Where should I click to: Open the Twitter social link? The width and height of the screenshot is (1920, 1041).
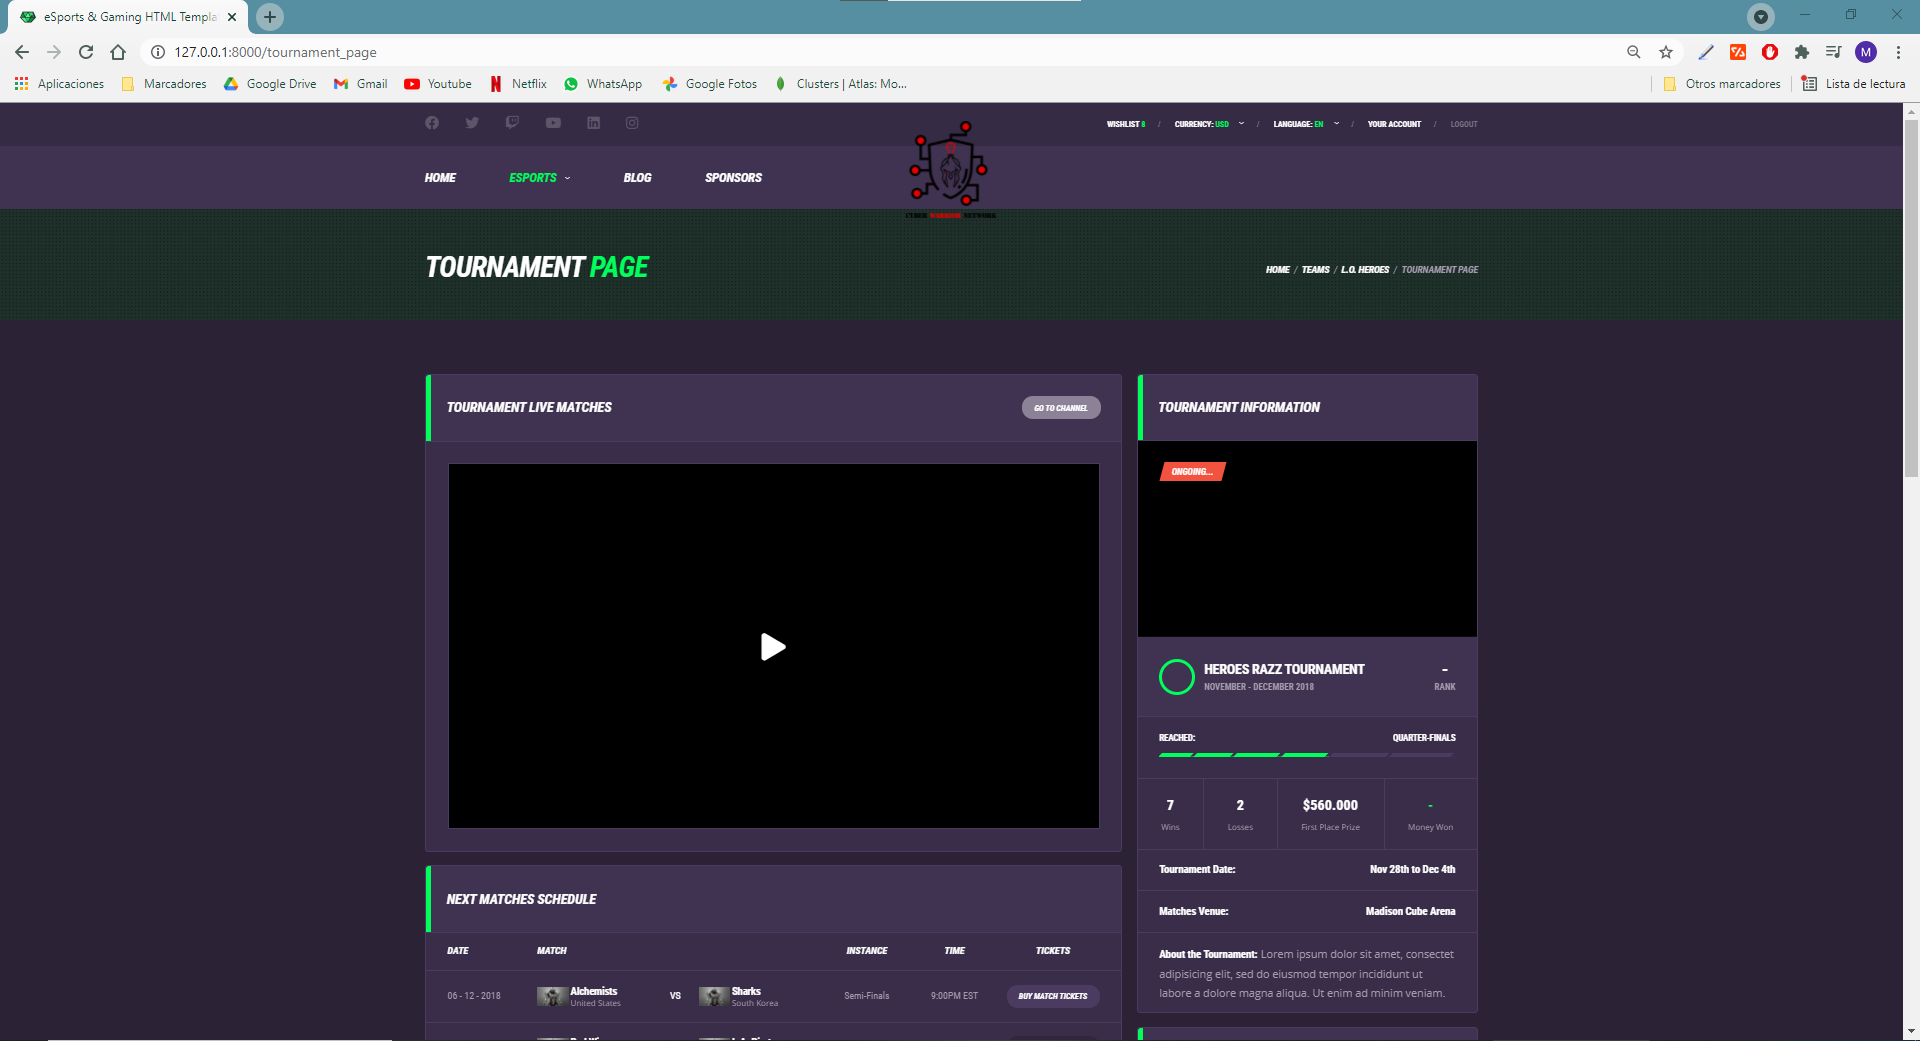[x=472, y=123]
